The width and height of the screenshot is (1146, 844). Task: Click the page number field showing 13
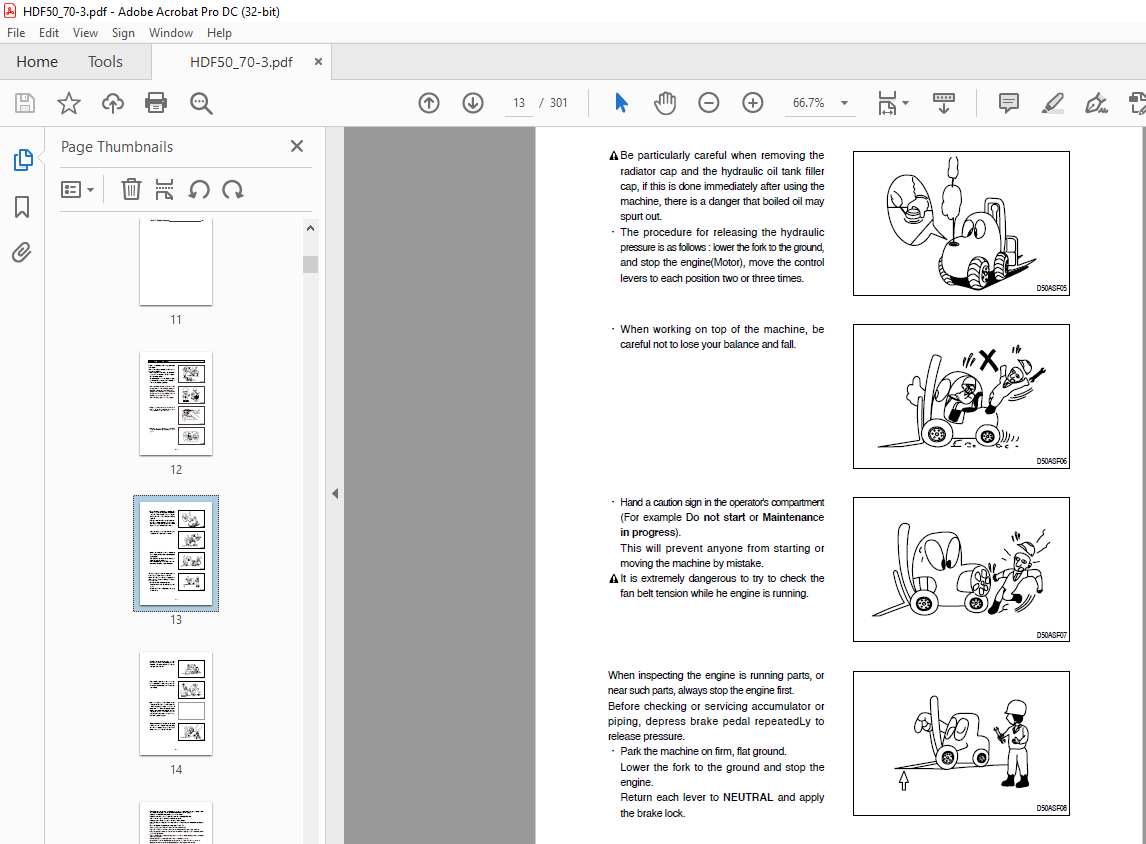519,103
